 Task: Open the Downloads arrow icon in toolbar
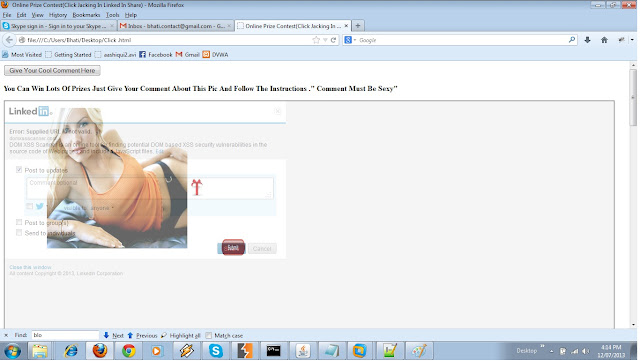587,40
